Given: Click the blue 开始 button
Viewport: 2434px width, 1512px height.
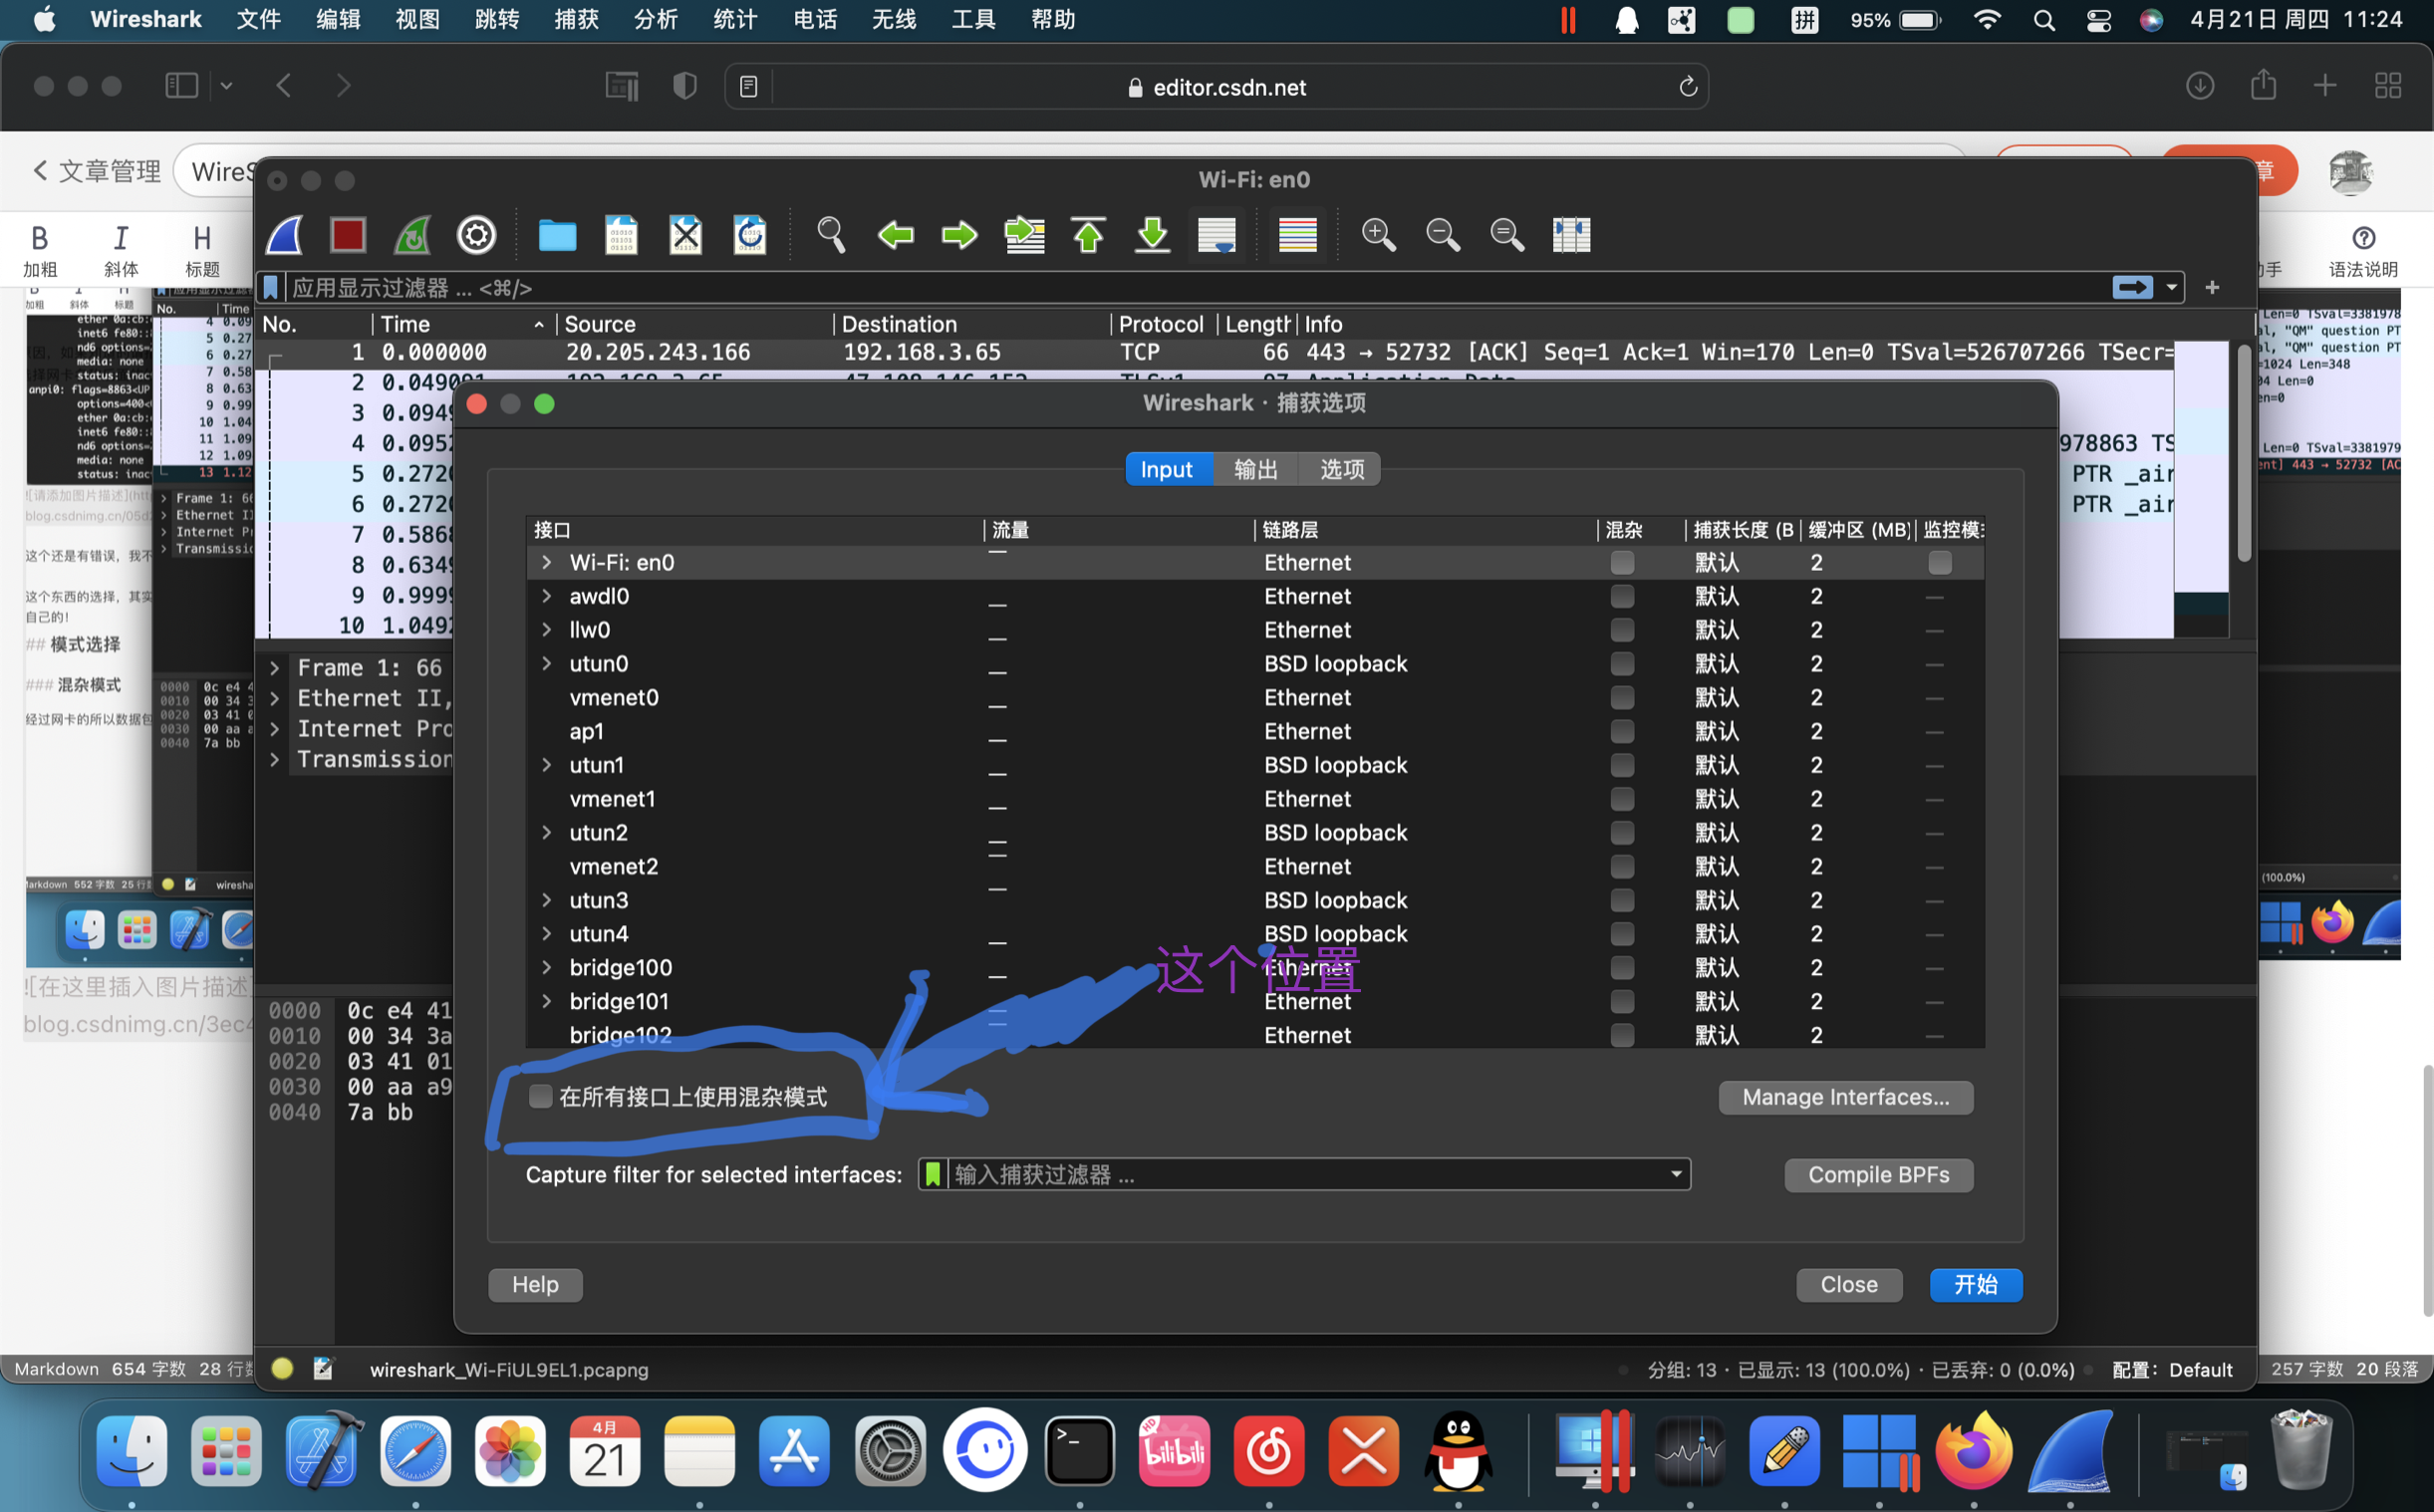Looking at the screenshot, I should (x=1975, y=1285).
